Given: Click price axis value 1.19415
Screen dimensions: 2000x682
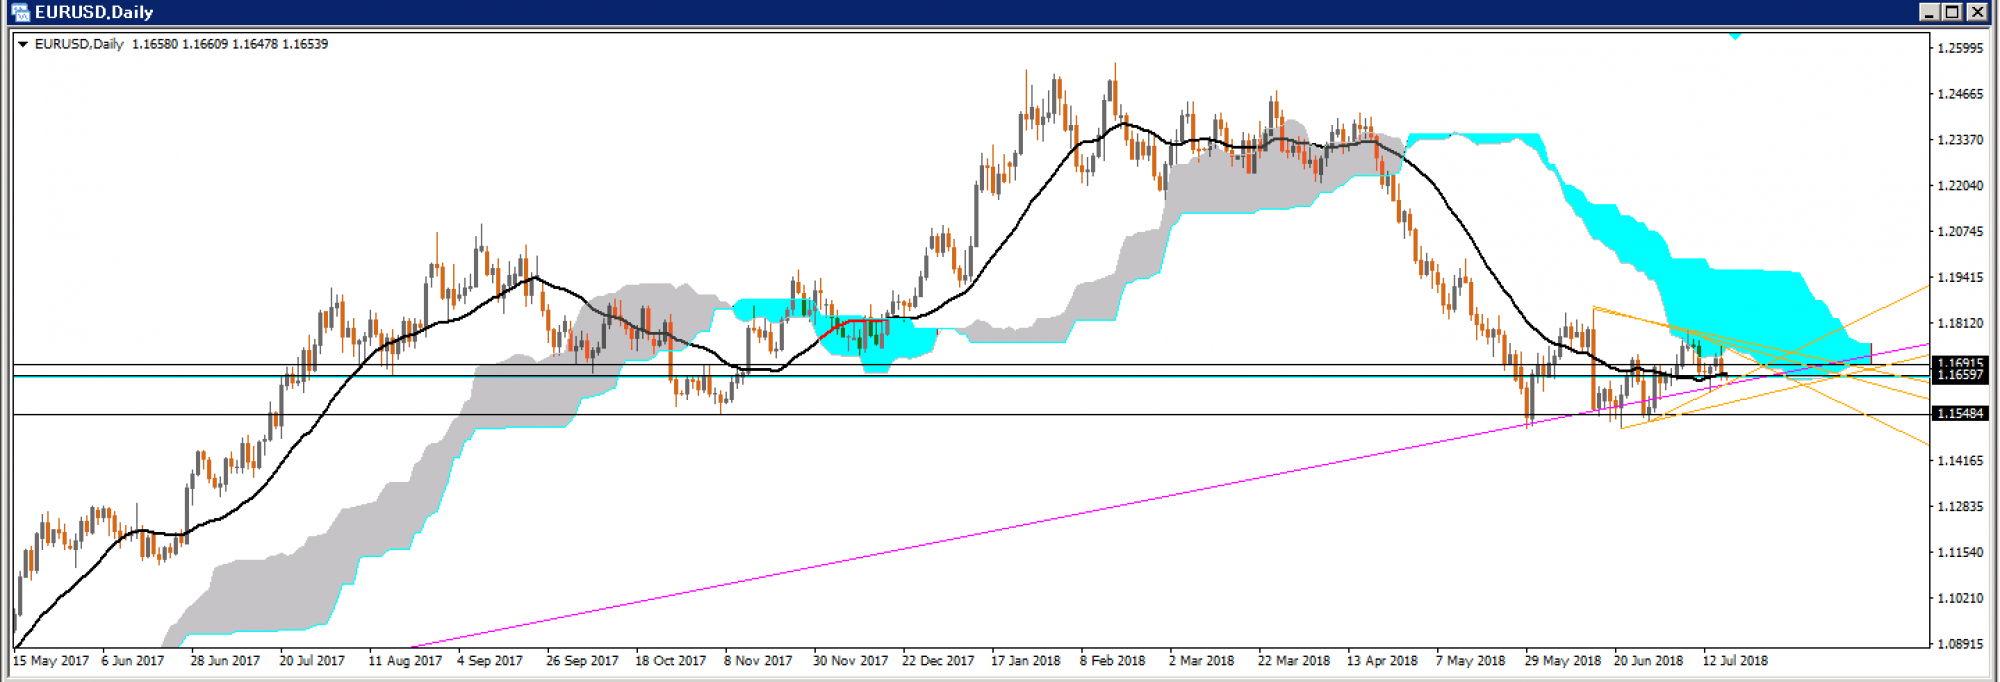Looking at the screenshot, I should 1960,277.
